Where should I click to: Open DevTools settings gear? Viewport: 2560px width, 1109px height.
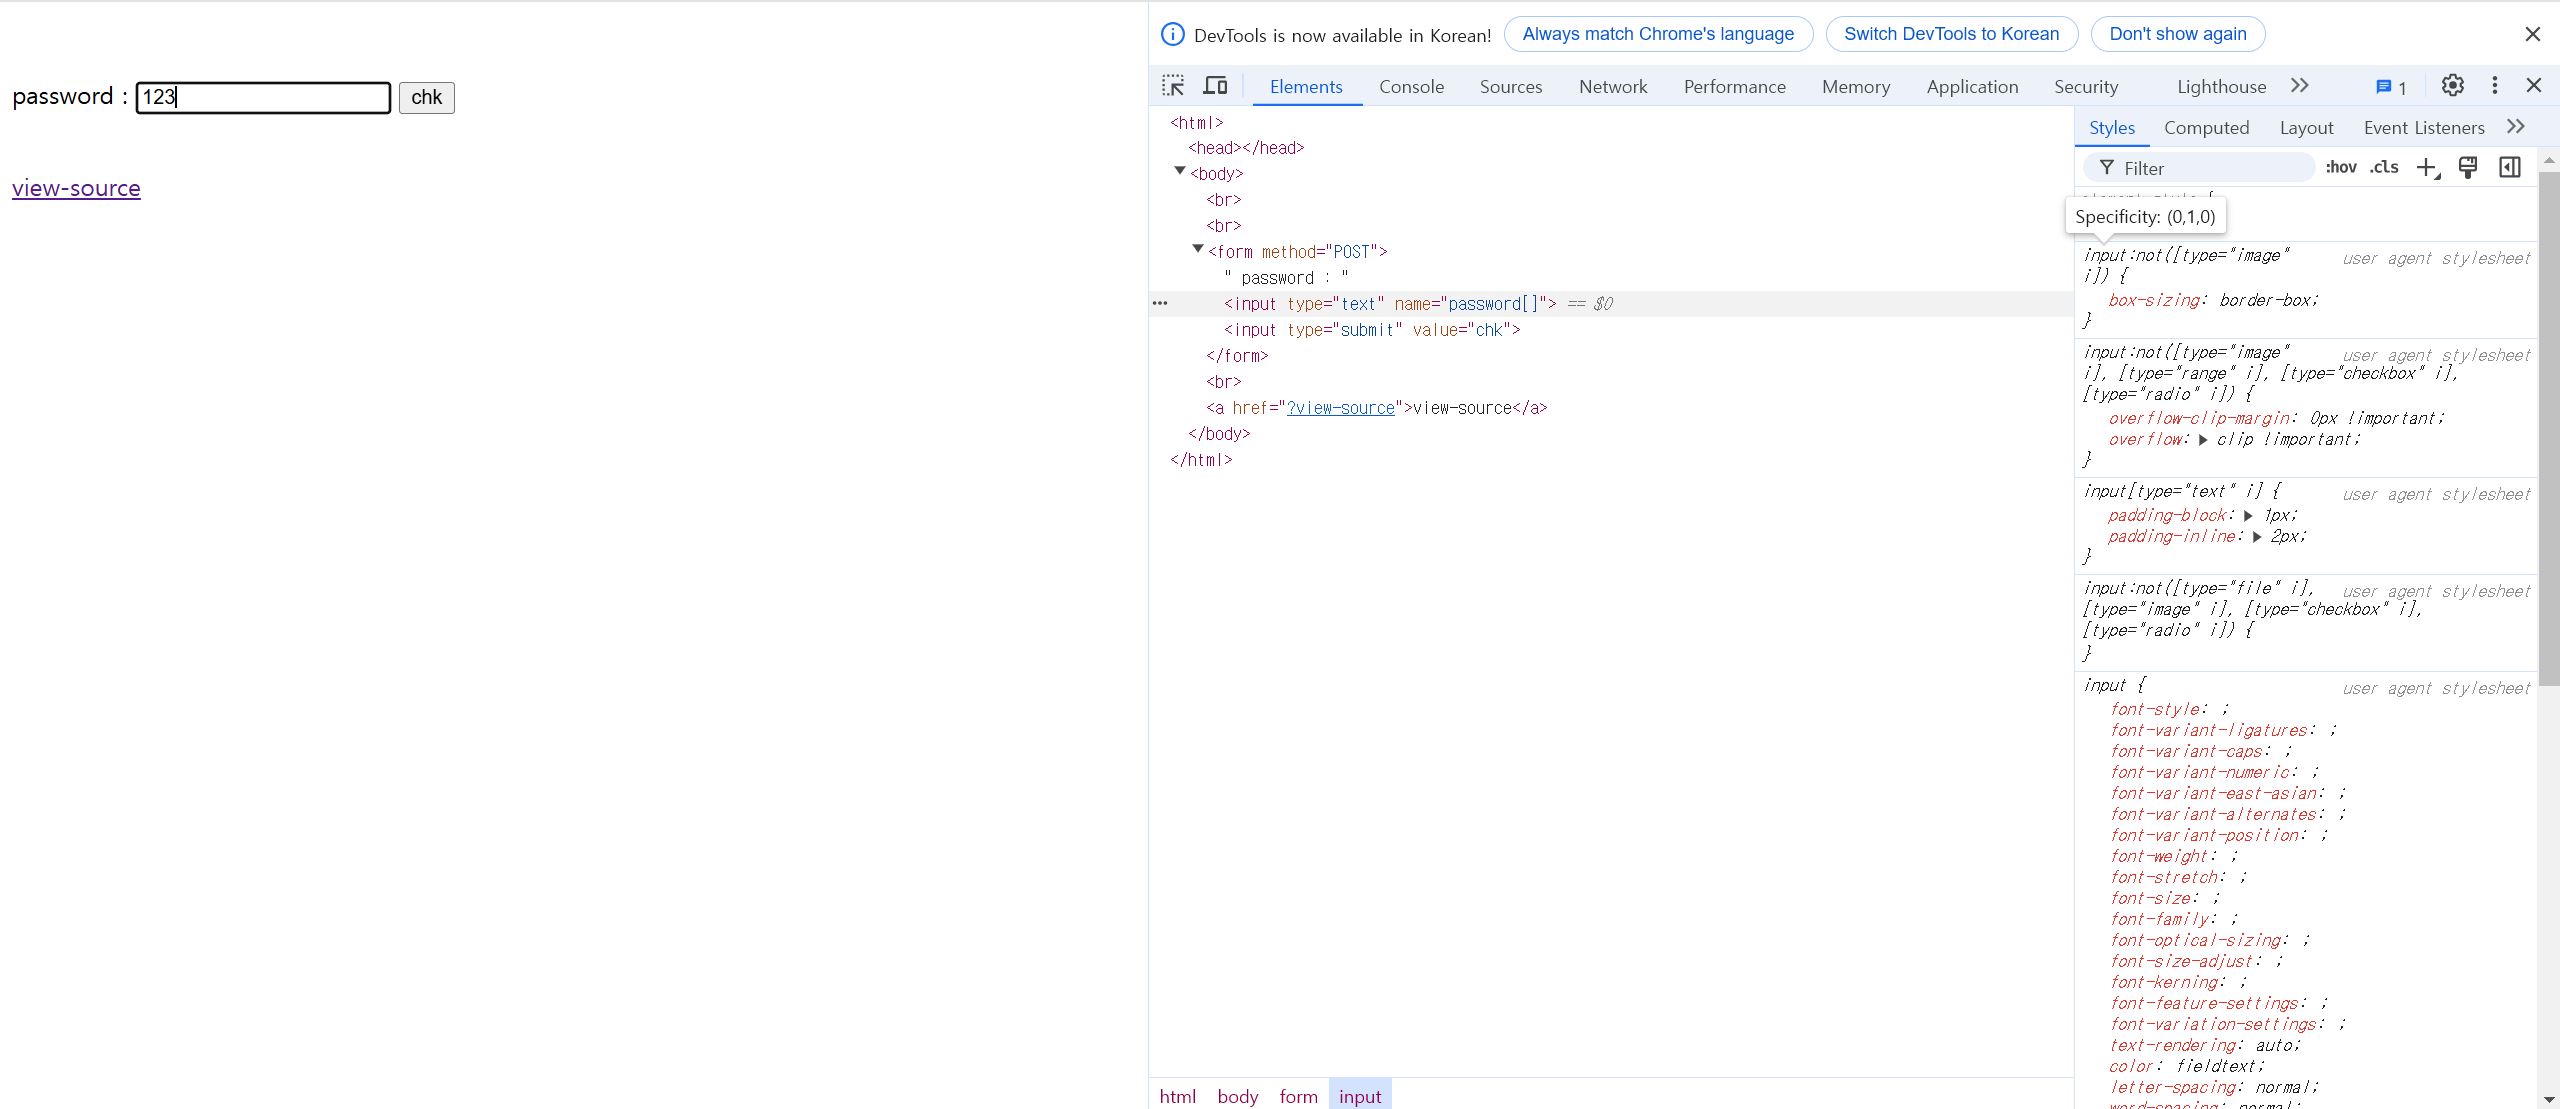point(2452,86)
